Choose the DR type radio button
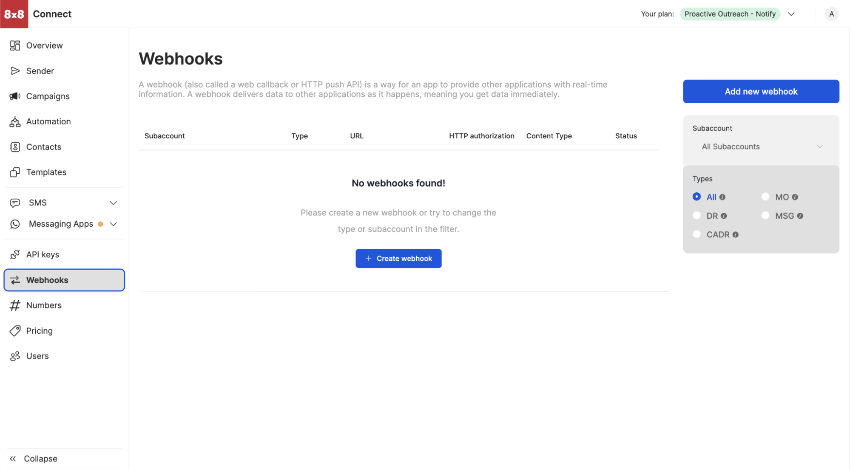 click(697, 215)
